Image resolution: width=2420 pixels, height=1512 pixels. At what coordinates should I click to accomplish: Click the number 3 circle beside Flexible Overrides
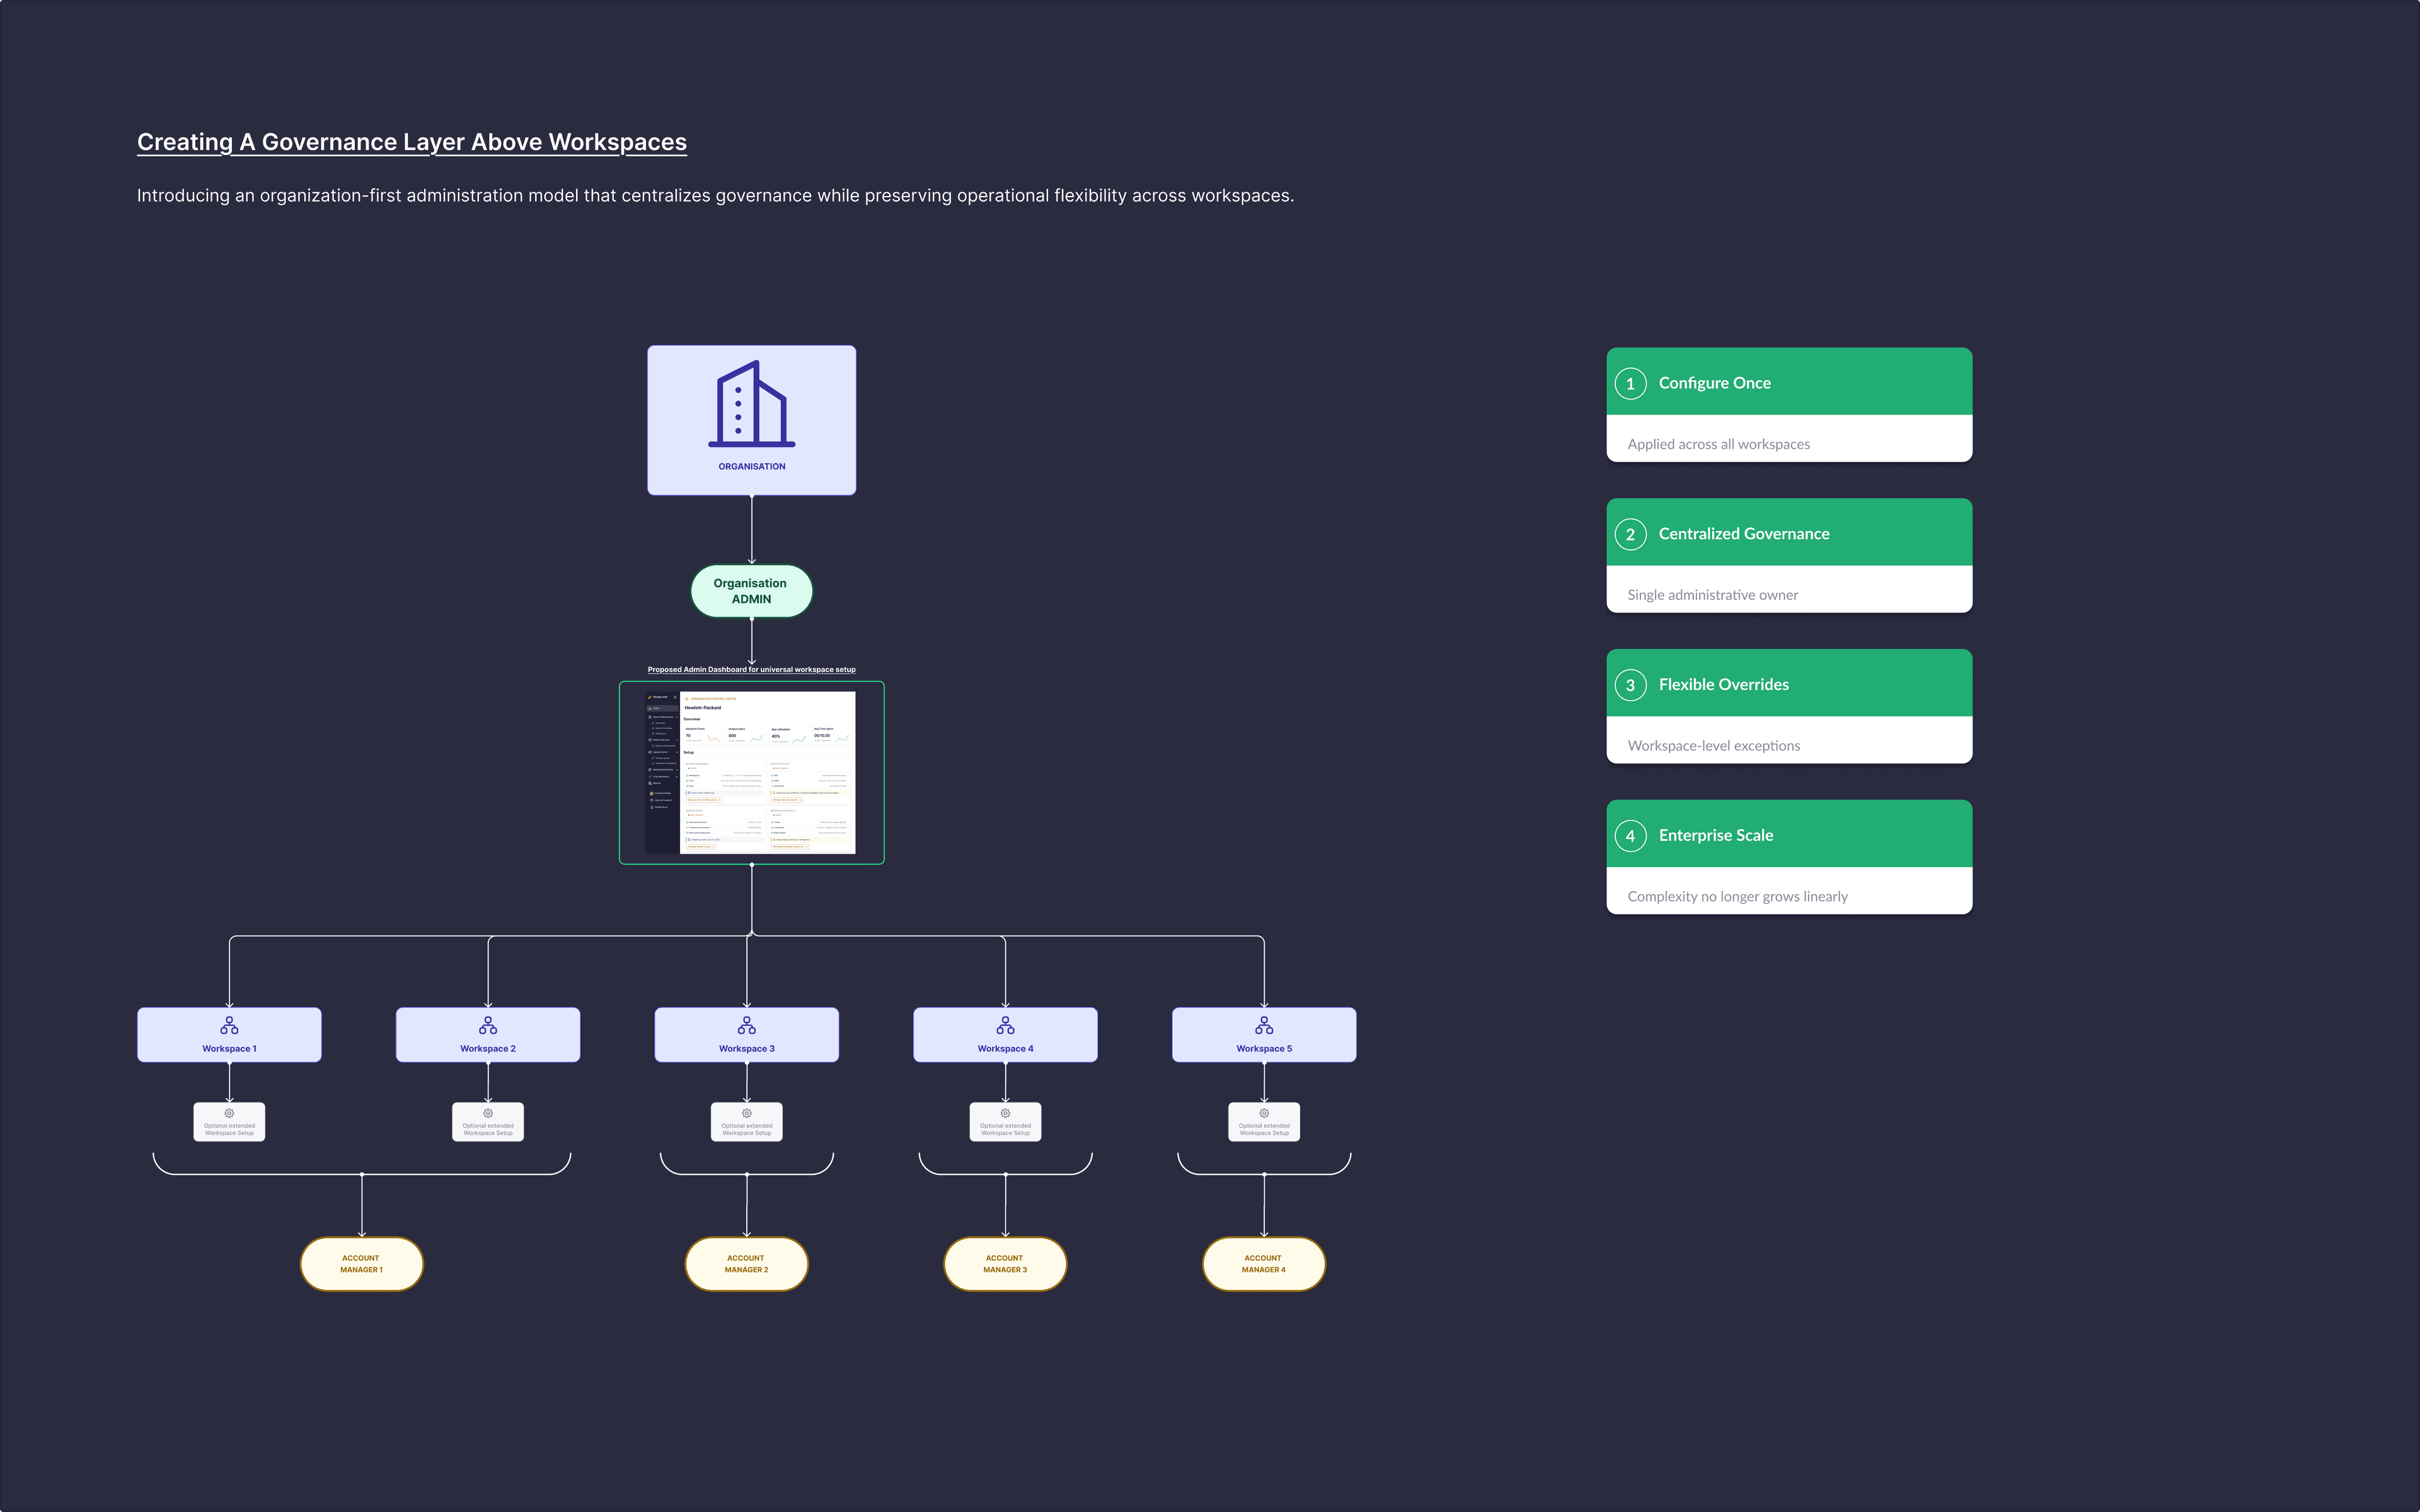tap(1631, 685)
